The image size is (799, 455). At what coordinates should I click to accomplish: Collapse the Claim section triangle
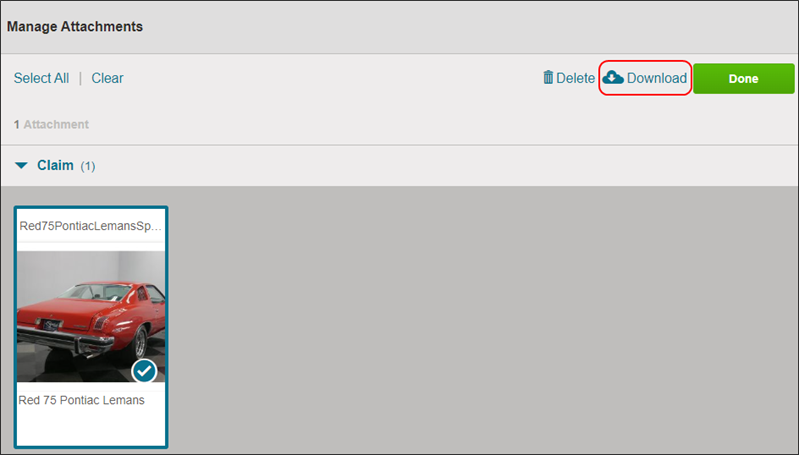click(21, 166)
